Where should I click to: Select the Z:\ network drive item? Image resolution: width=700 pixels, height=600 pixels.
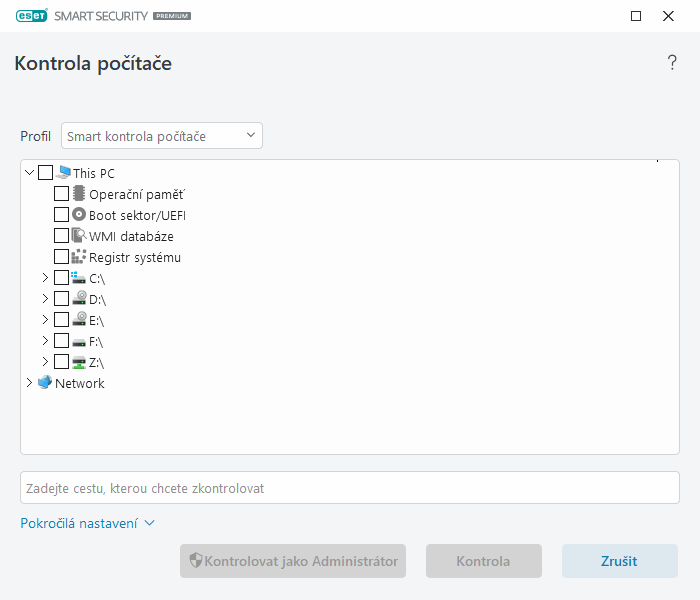click(96, 362)
